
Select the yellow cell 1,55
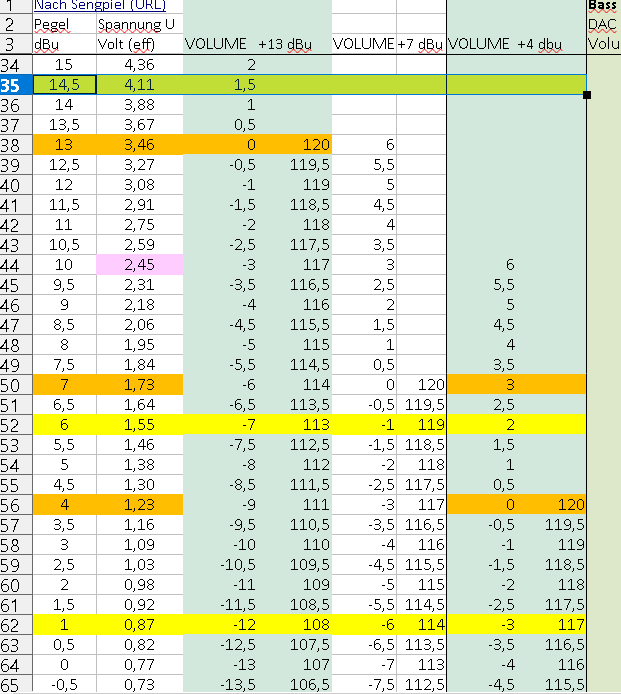coord(139,424)
